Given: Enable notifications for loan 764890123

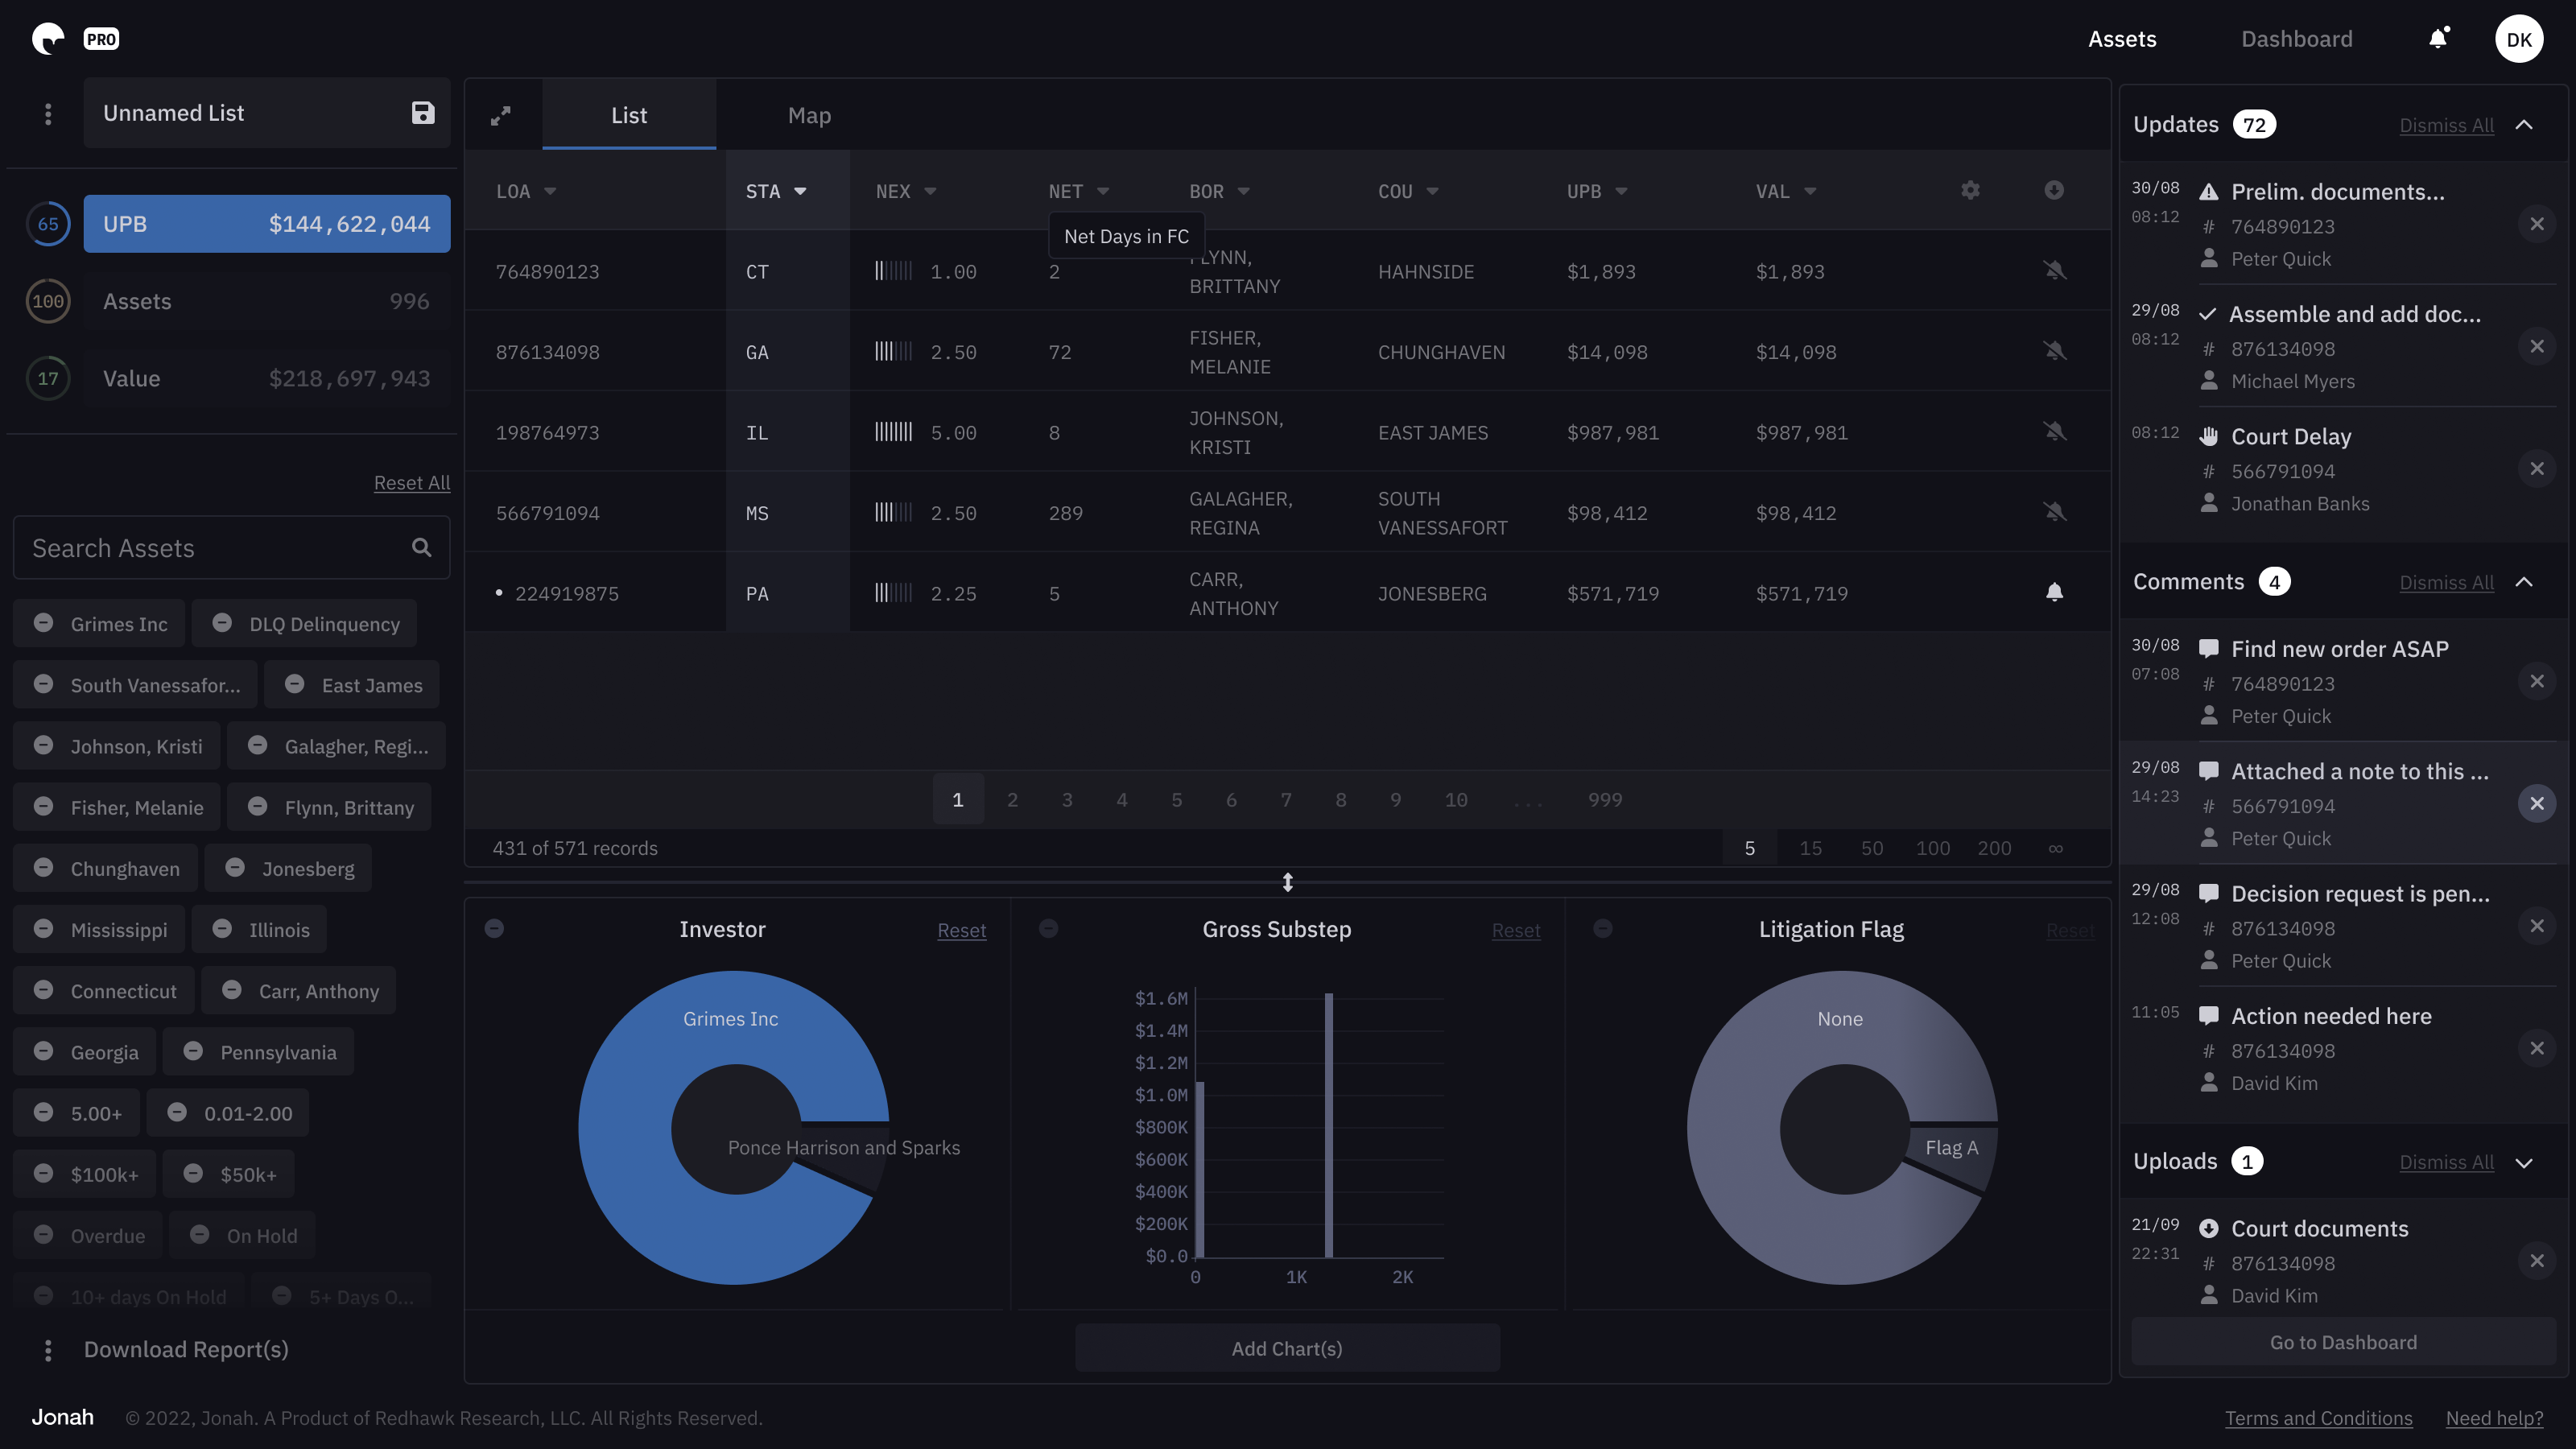Looking at the screenshot, I should (2054, 271).
